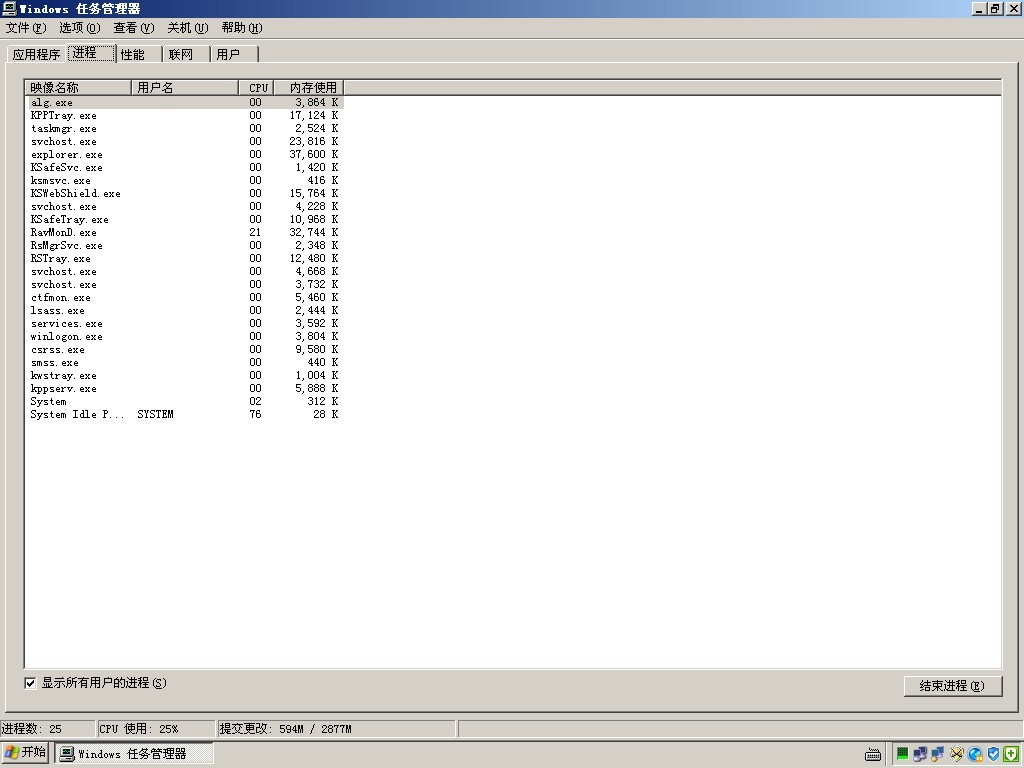The height and width of the screenshot is (768, 1024).
Task: Select the csrss.exe process
Action: (x=185, y=349)
